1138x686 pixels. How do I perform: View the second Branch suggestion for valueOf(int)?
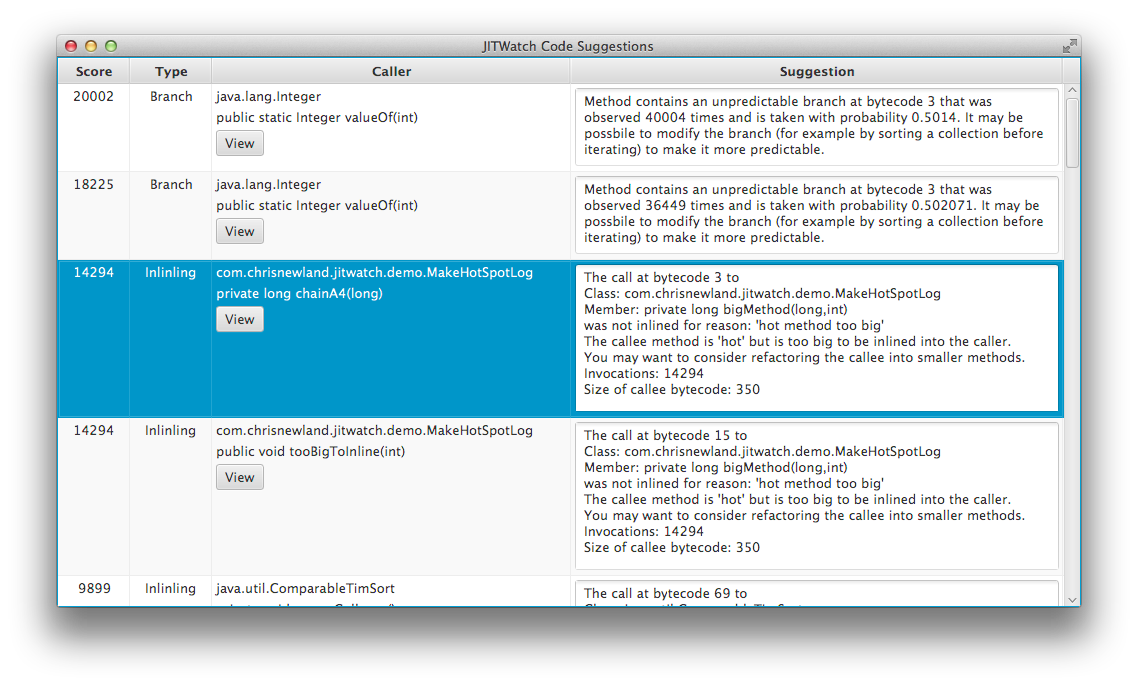click(239, 231)
